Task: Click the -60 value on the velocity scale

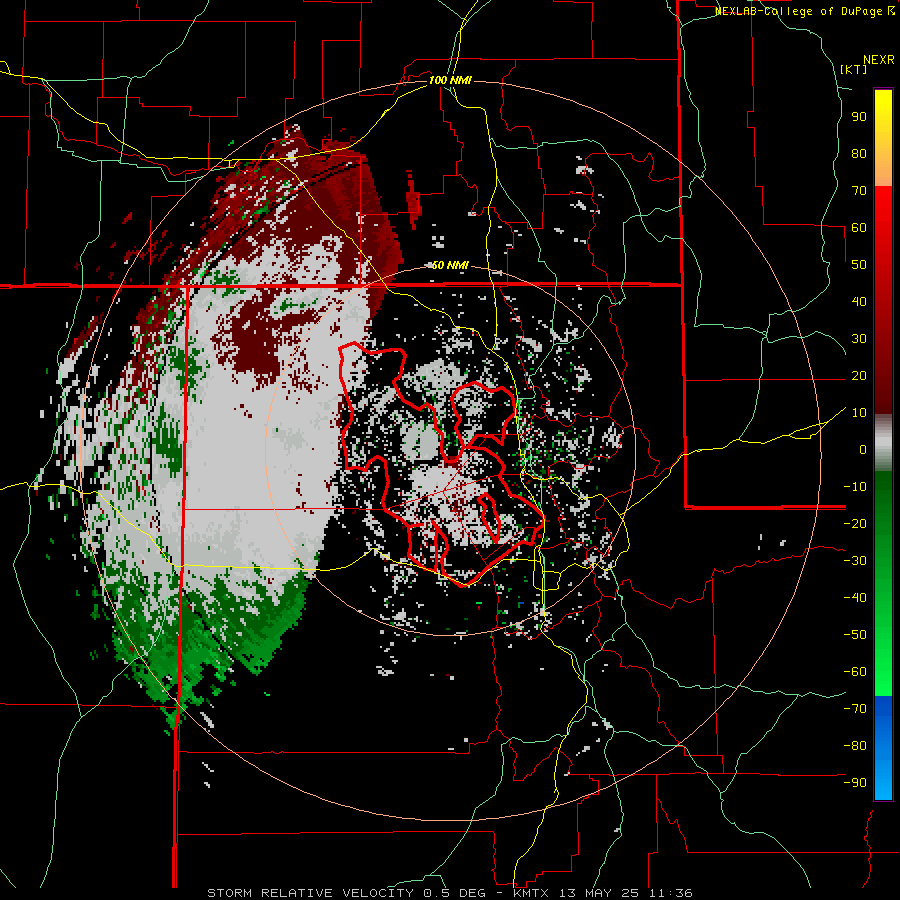Action: tap(855, 672)
